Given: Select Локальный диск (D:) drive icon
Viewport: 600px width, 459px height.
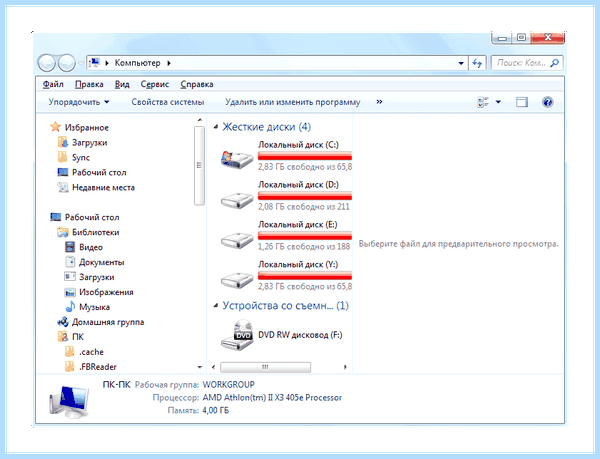Looking at the screenshot, I should click(237, 200).
